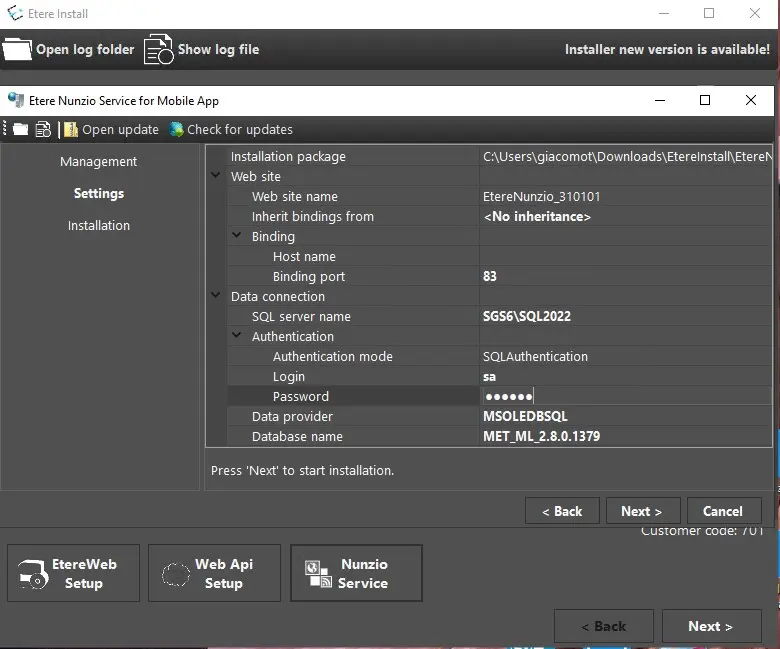Edit the Binding port value field
This screenshot has height=649, width=780.
point(625,276)
